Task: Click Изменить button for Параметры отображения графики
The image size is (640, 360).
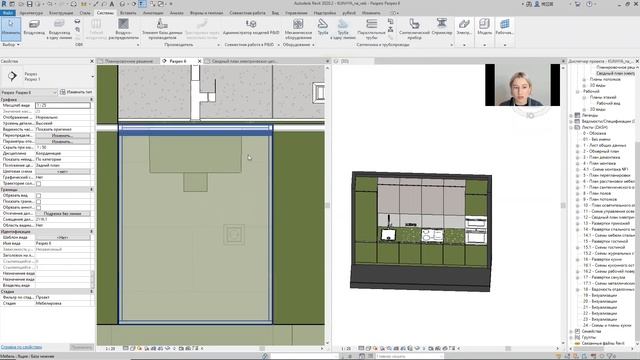Action: pyautogui.click(x=62, y=141)
